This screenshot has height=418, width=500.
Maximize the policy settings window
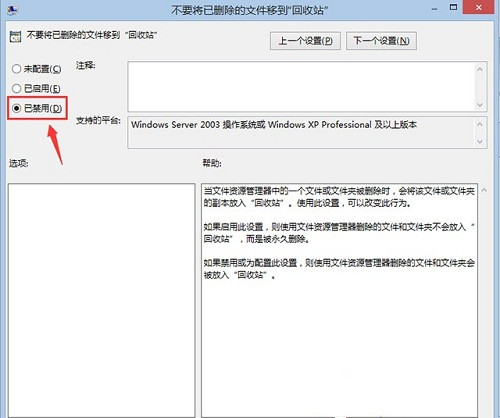[453, 7]
